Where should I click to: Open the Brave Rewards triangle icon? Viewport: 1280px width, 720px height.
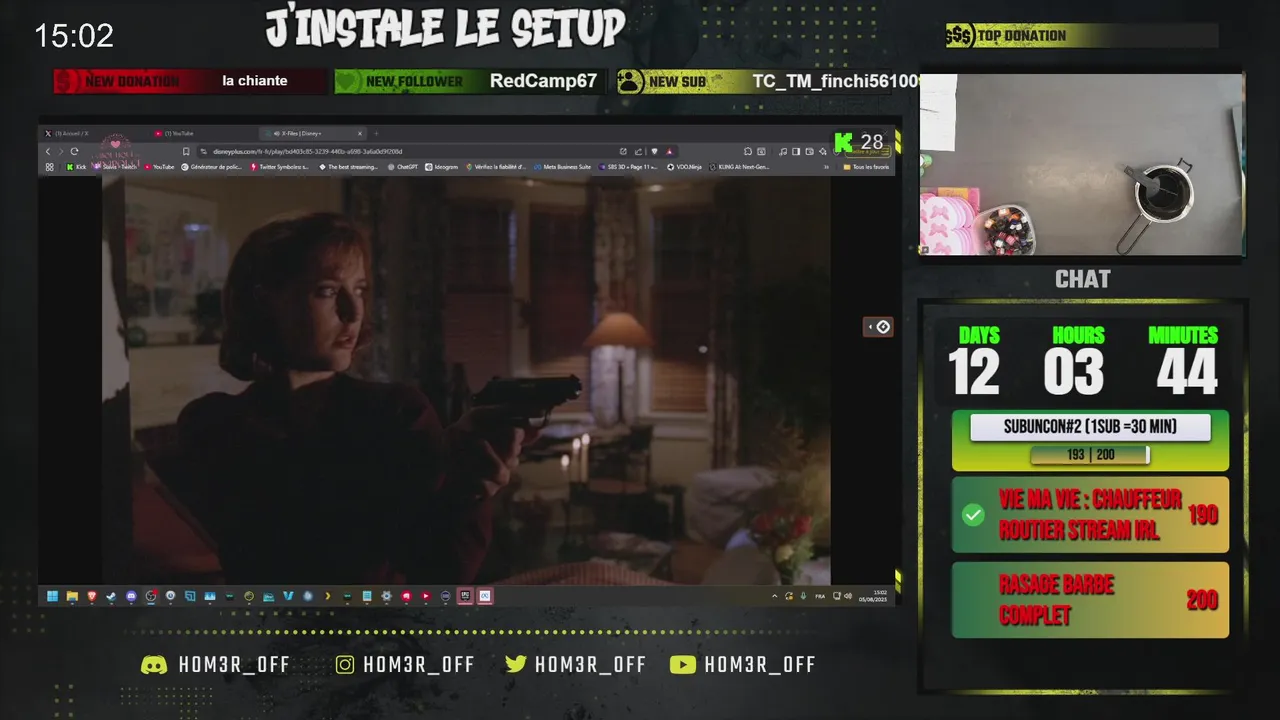[x=669, y=151]
